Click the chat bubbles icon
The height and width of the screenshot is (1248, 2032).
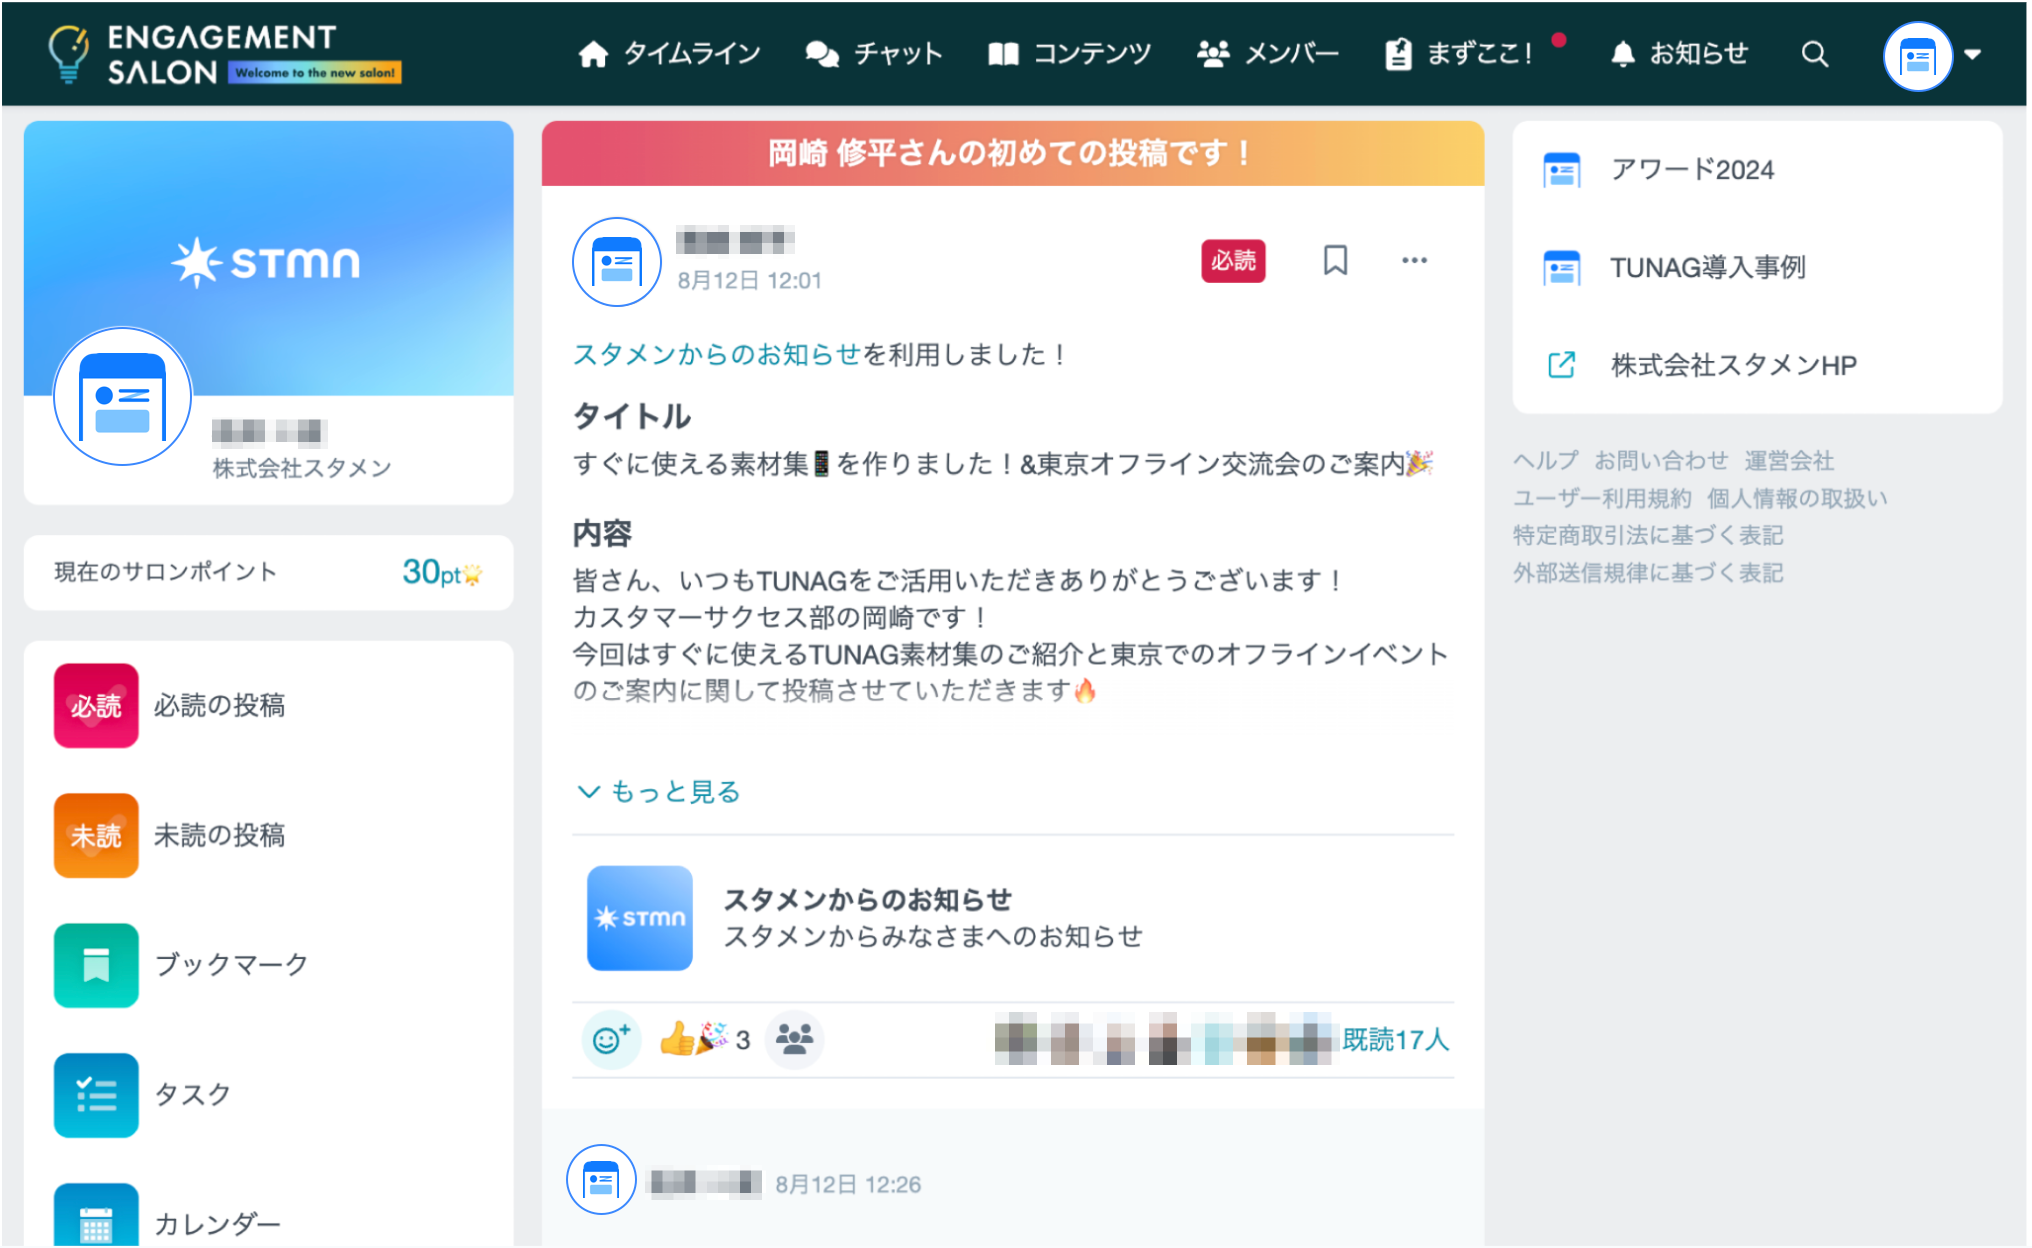822,54
